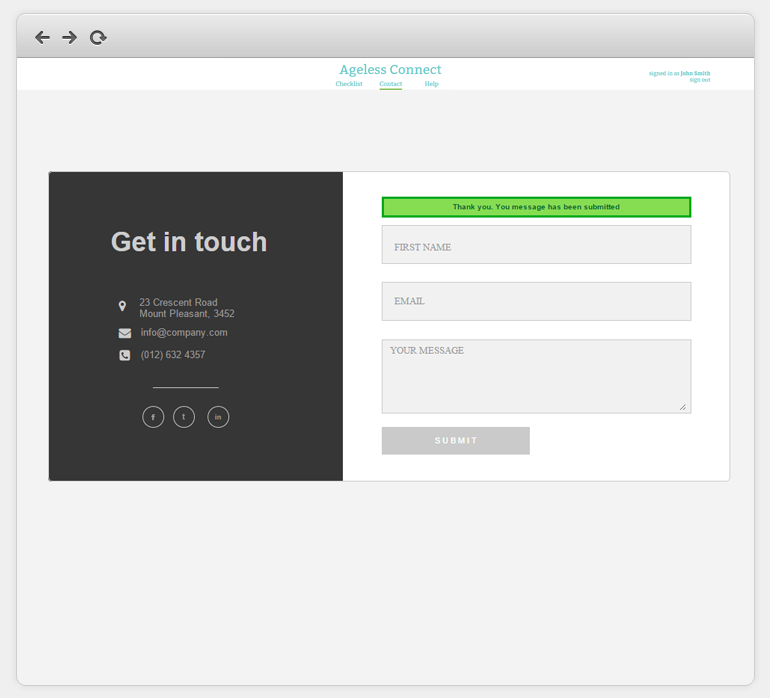Click the location pin icon
The height and width of the screenshot is (698, 770).
123,307
